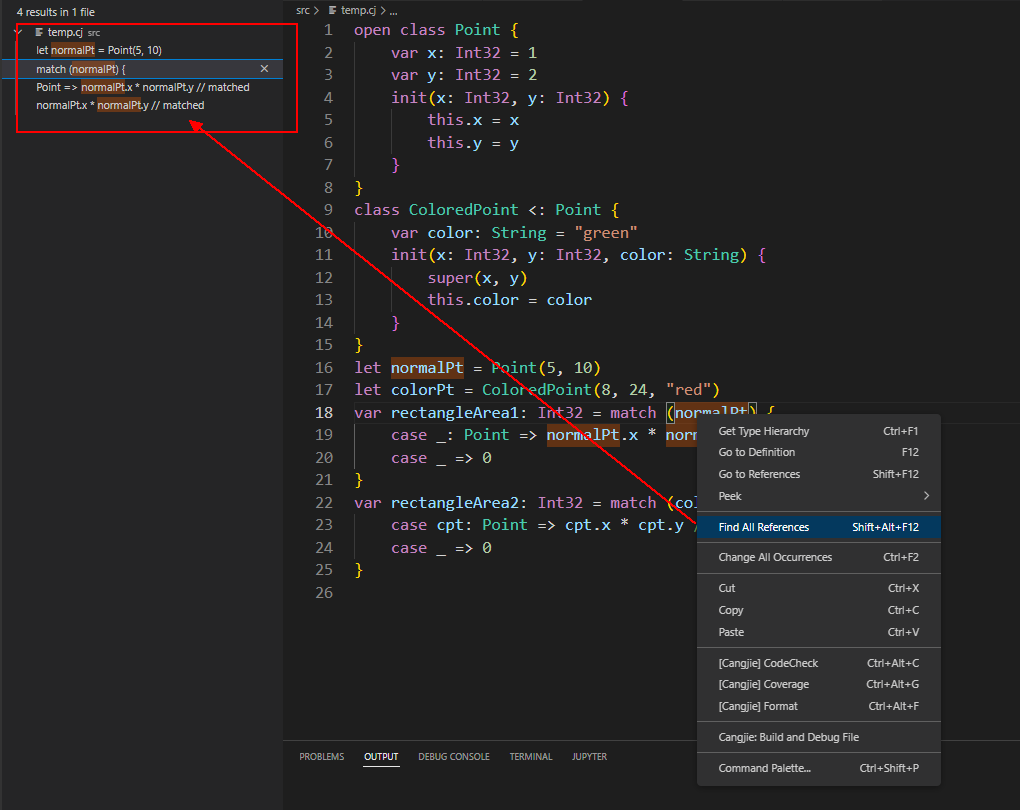Choose [Cangjie] Format menu item

pyautogui.click(x=758, y=706)
